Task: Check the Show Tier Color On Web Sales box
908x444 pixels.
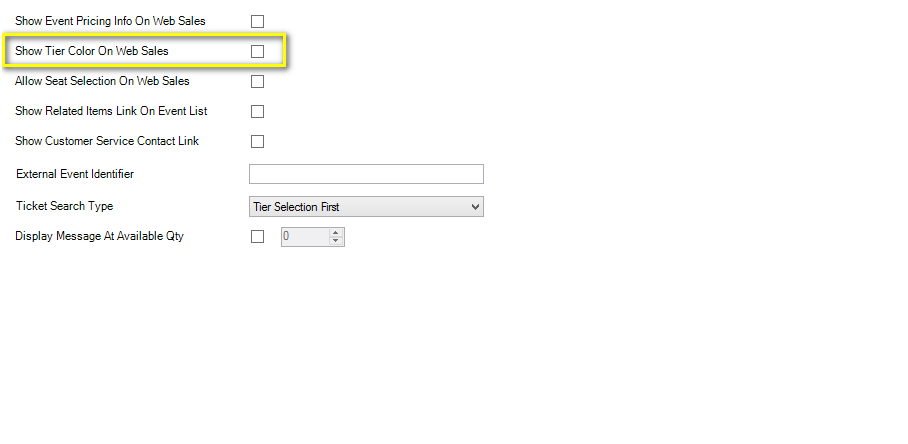Action: tap(257, 52)
